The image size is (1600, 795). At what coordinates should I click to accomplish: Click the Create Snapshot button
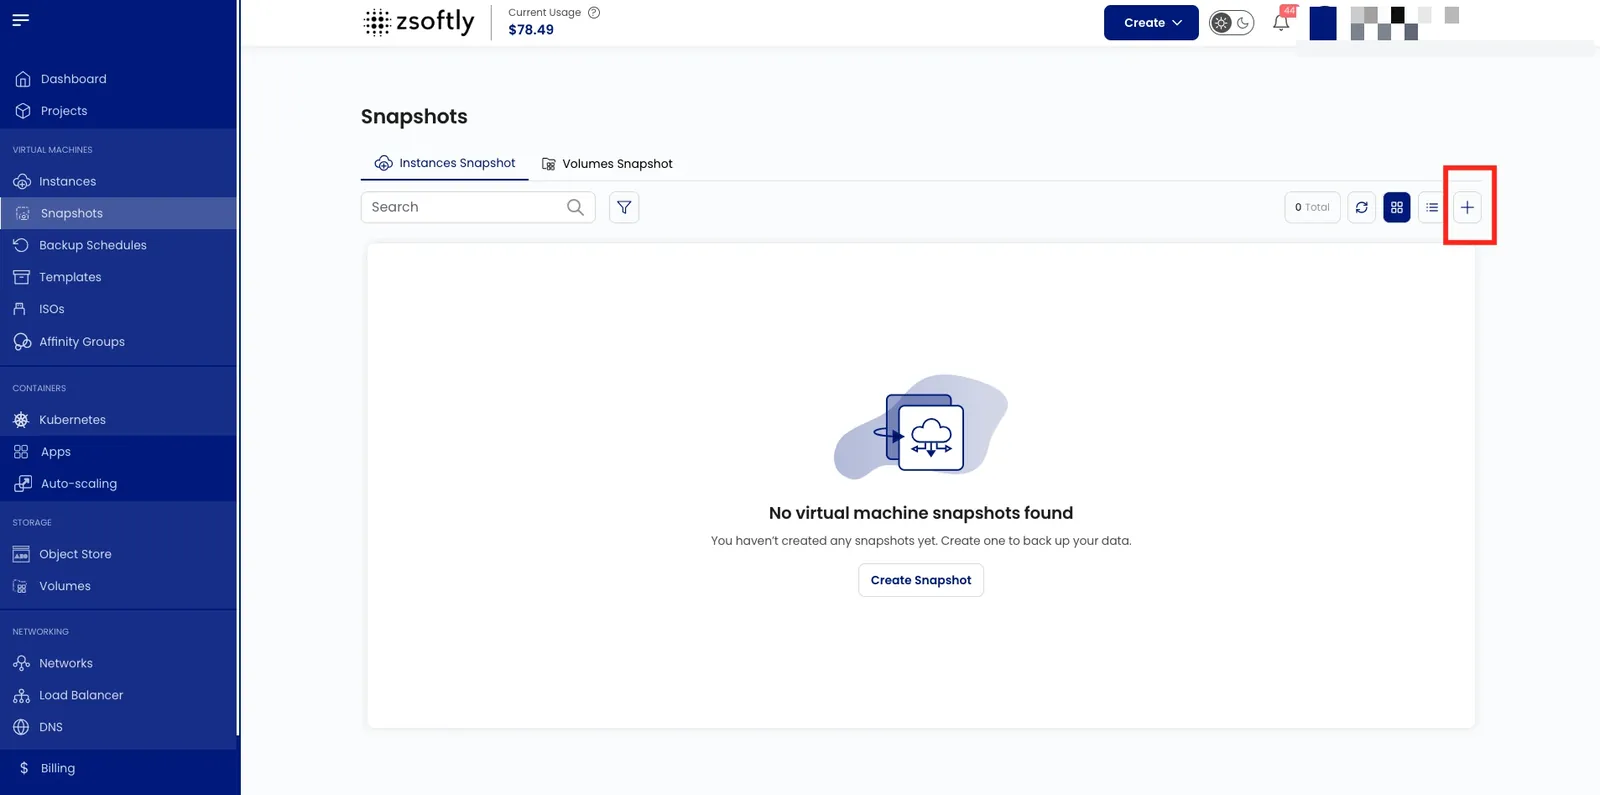click(x=921, y=580)
